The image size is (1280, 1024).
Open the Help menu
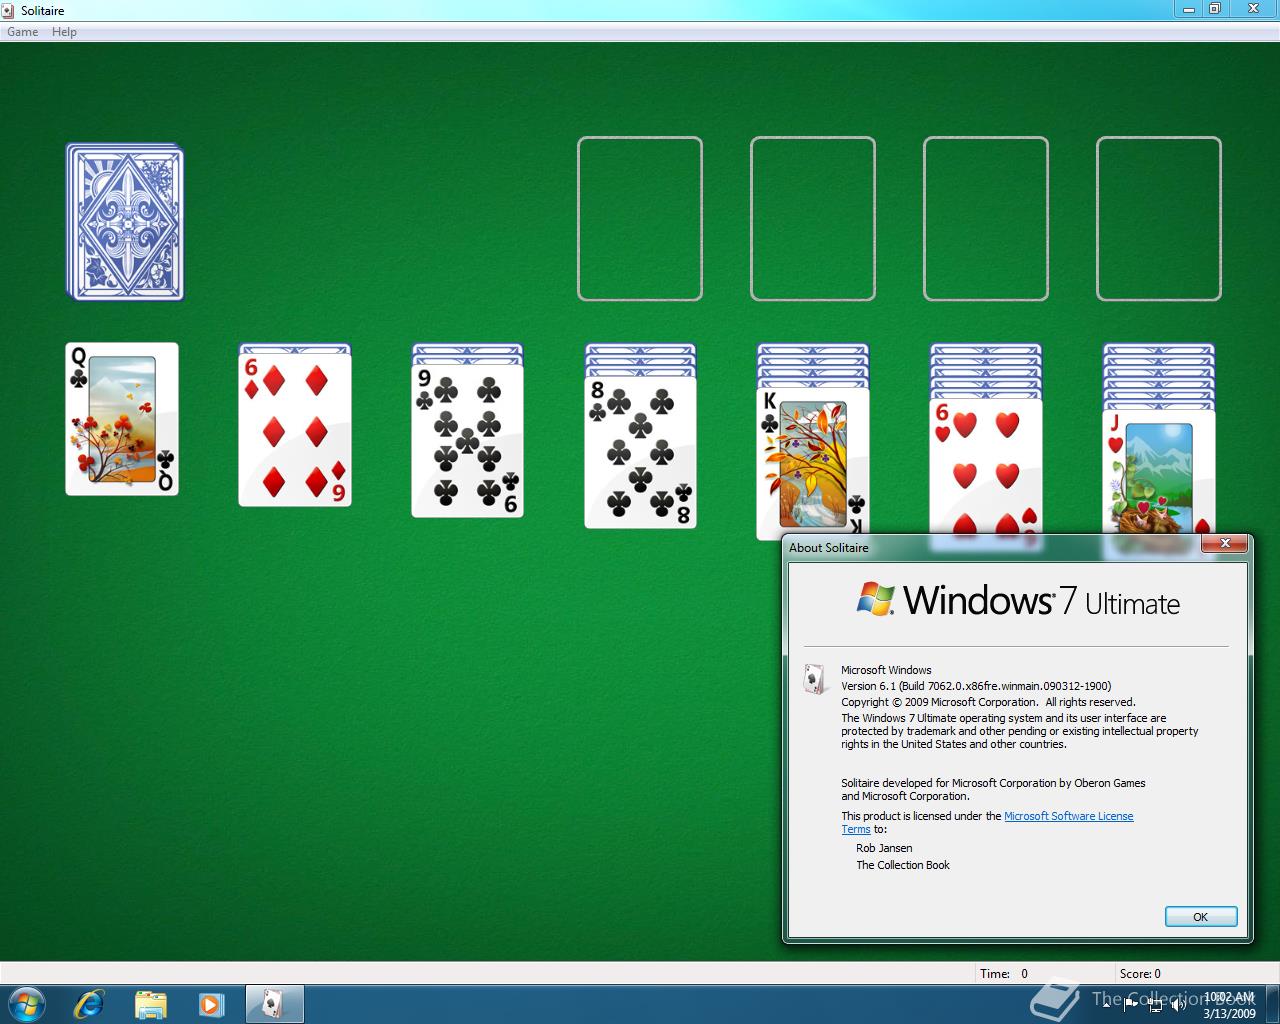(64, 32)
